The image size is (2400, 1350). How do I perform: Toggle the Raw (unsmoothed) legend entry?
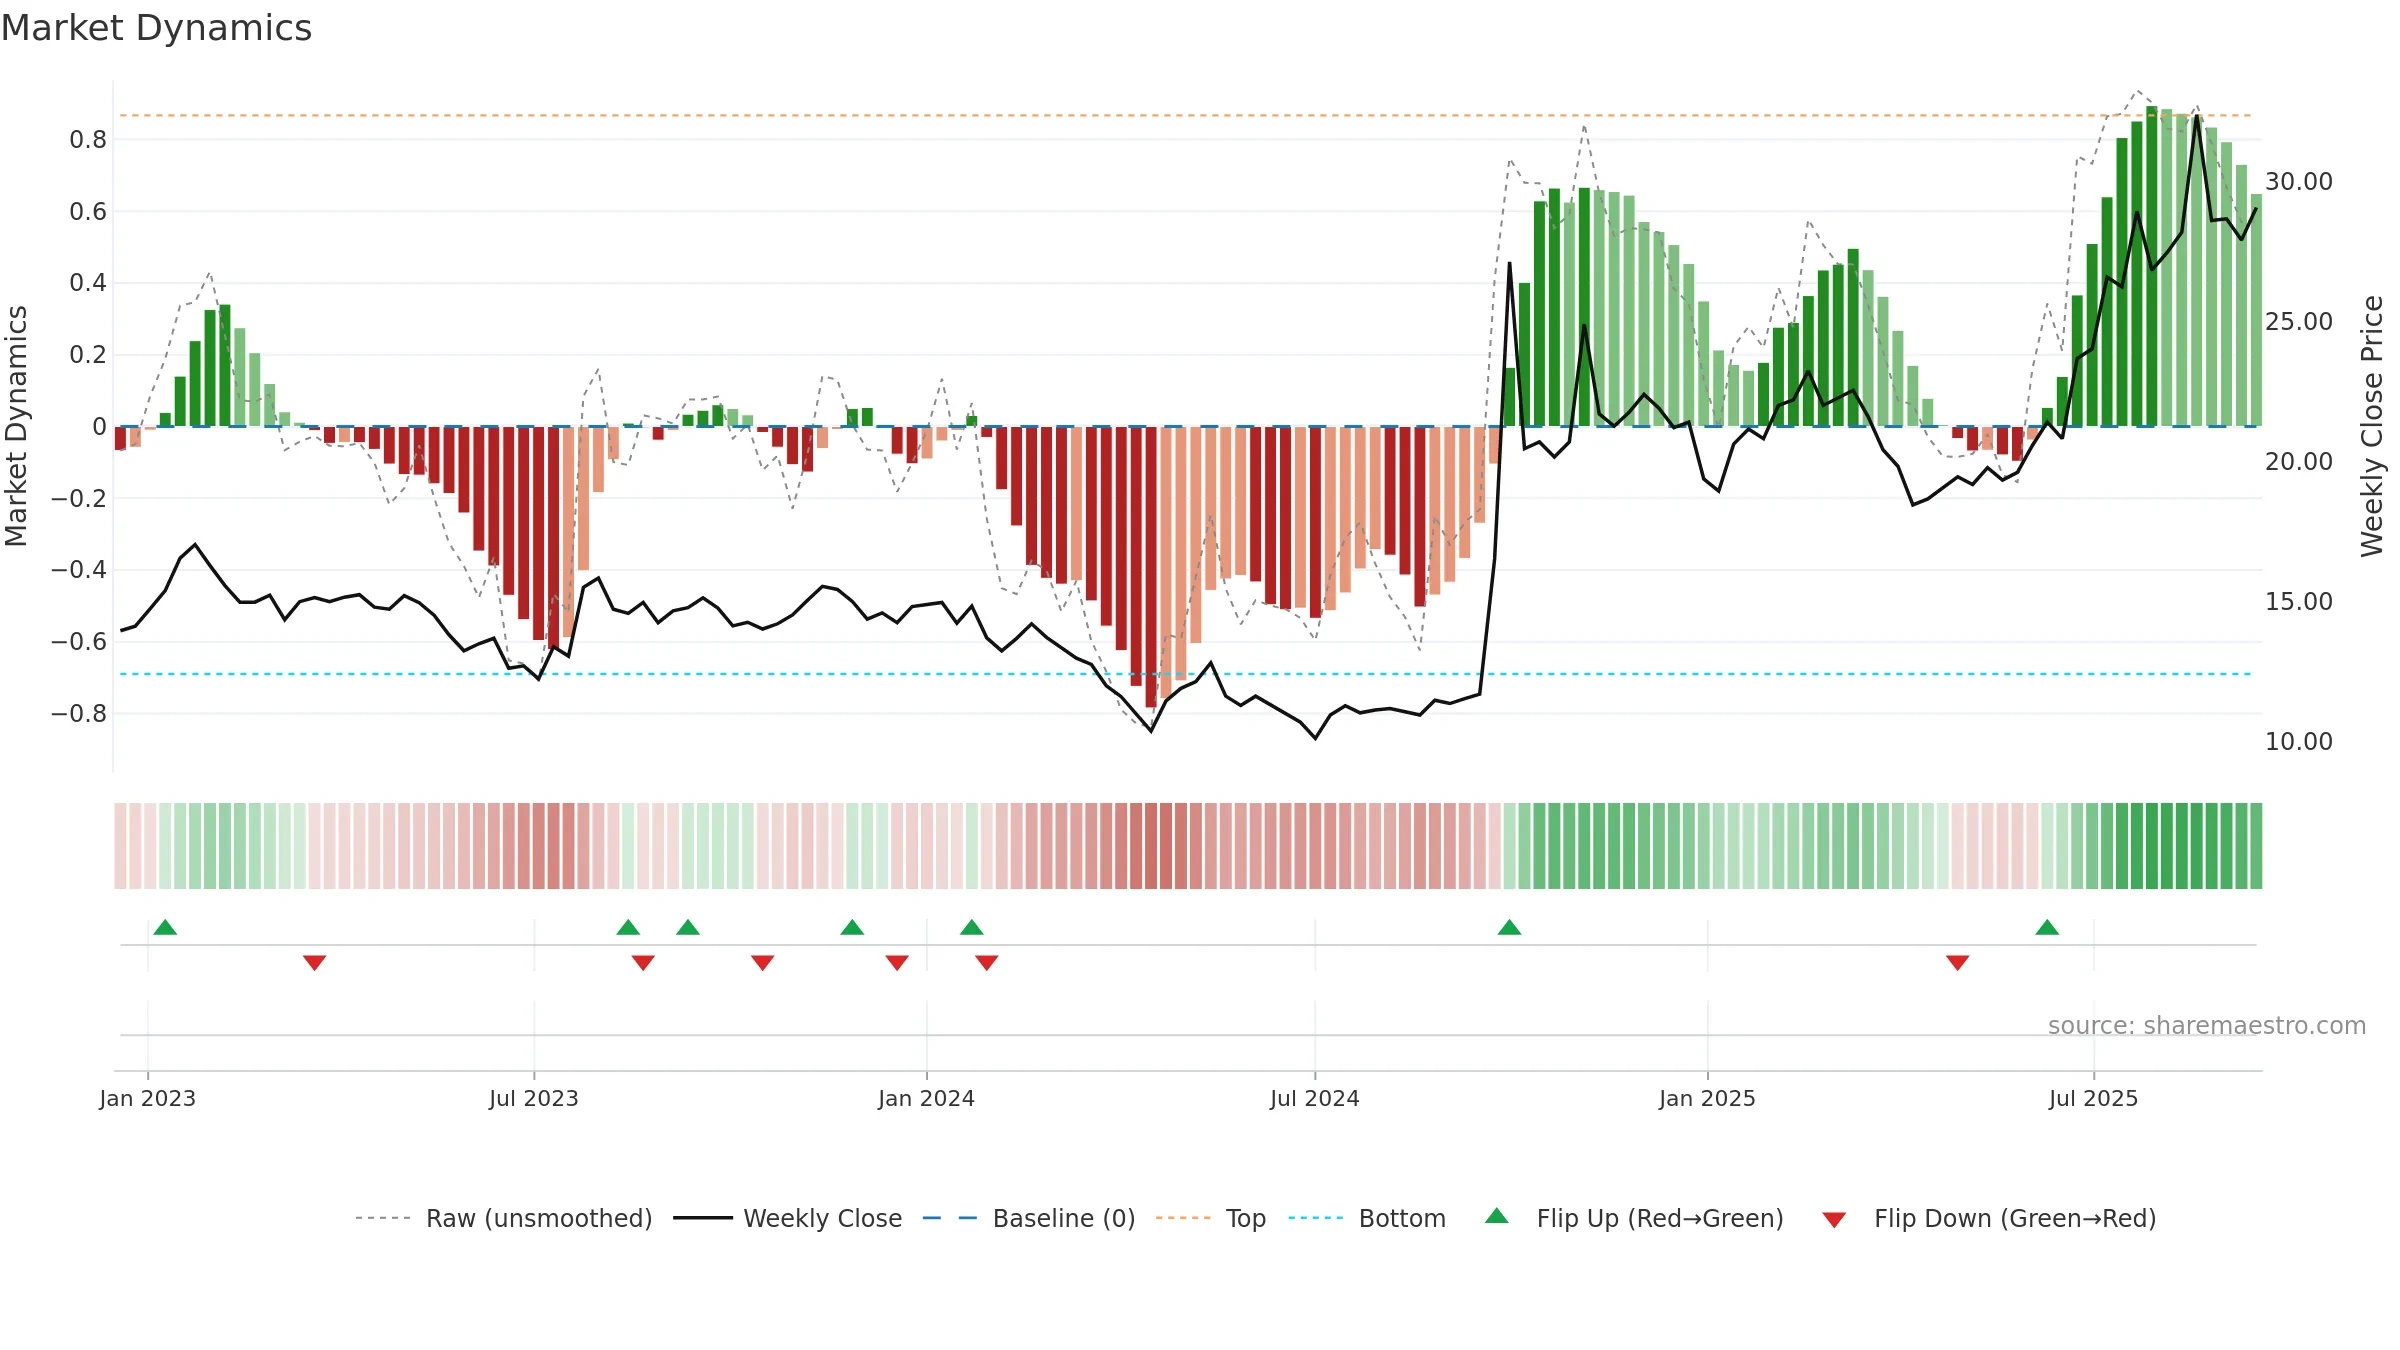click(504, 1218)
